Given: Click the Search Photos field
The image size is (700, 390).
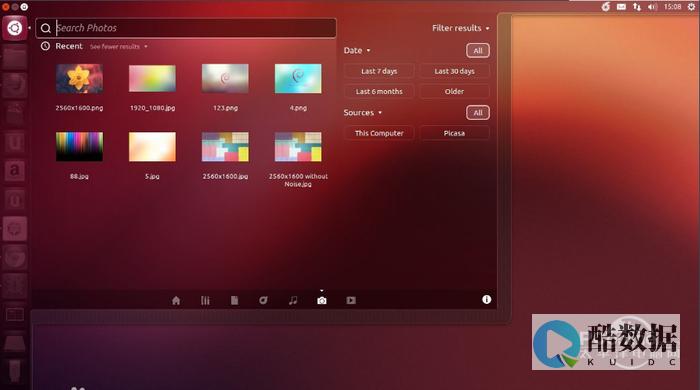Looking at the screenshot, I should (186, 28).
